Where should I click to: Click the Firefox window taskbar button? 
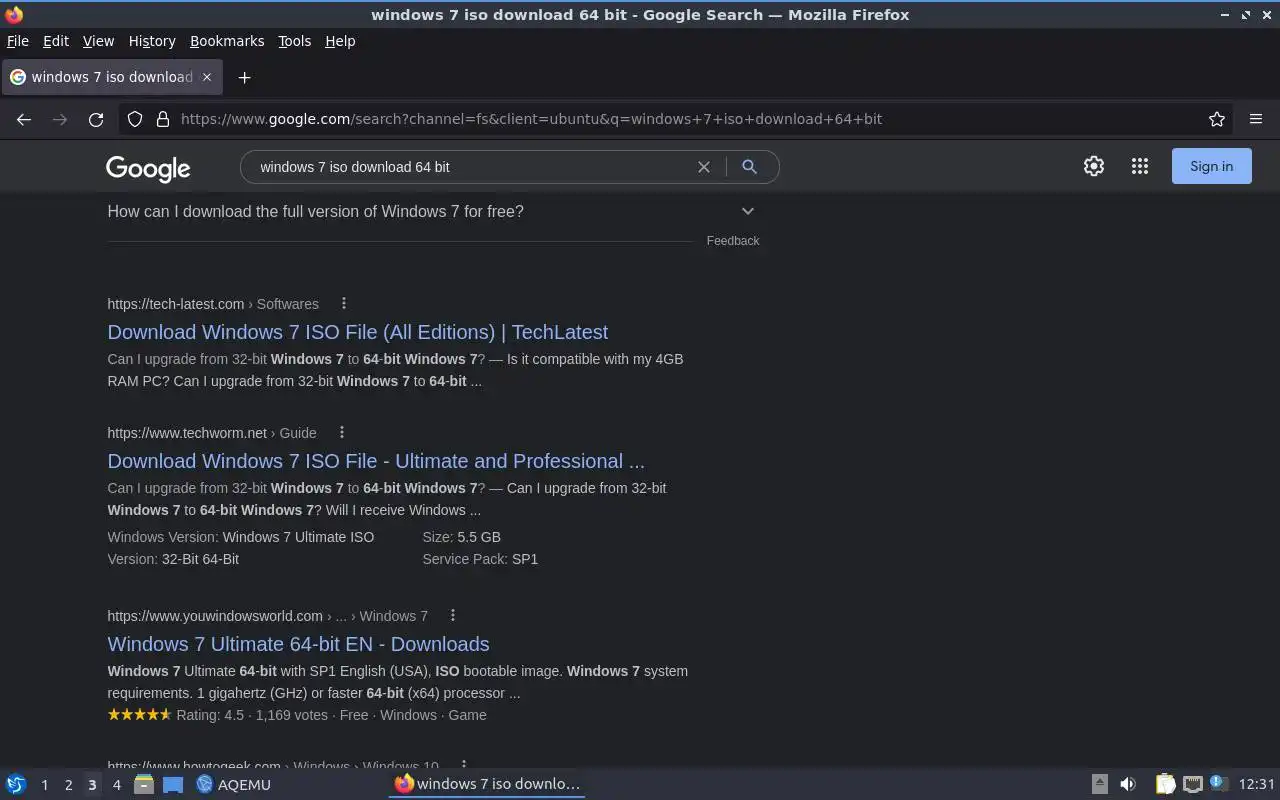tap(487, 784)
